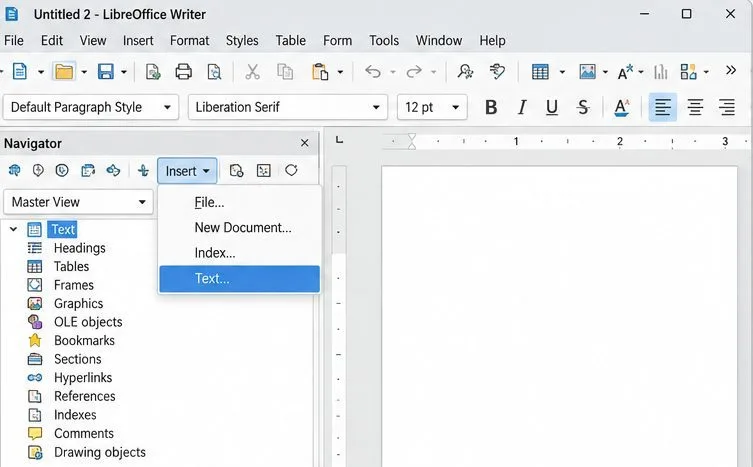Click the Export as PDF icon
The width and height of the screenshot is (753, 467).
(153, 72)
